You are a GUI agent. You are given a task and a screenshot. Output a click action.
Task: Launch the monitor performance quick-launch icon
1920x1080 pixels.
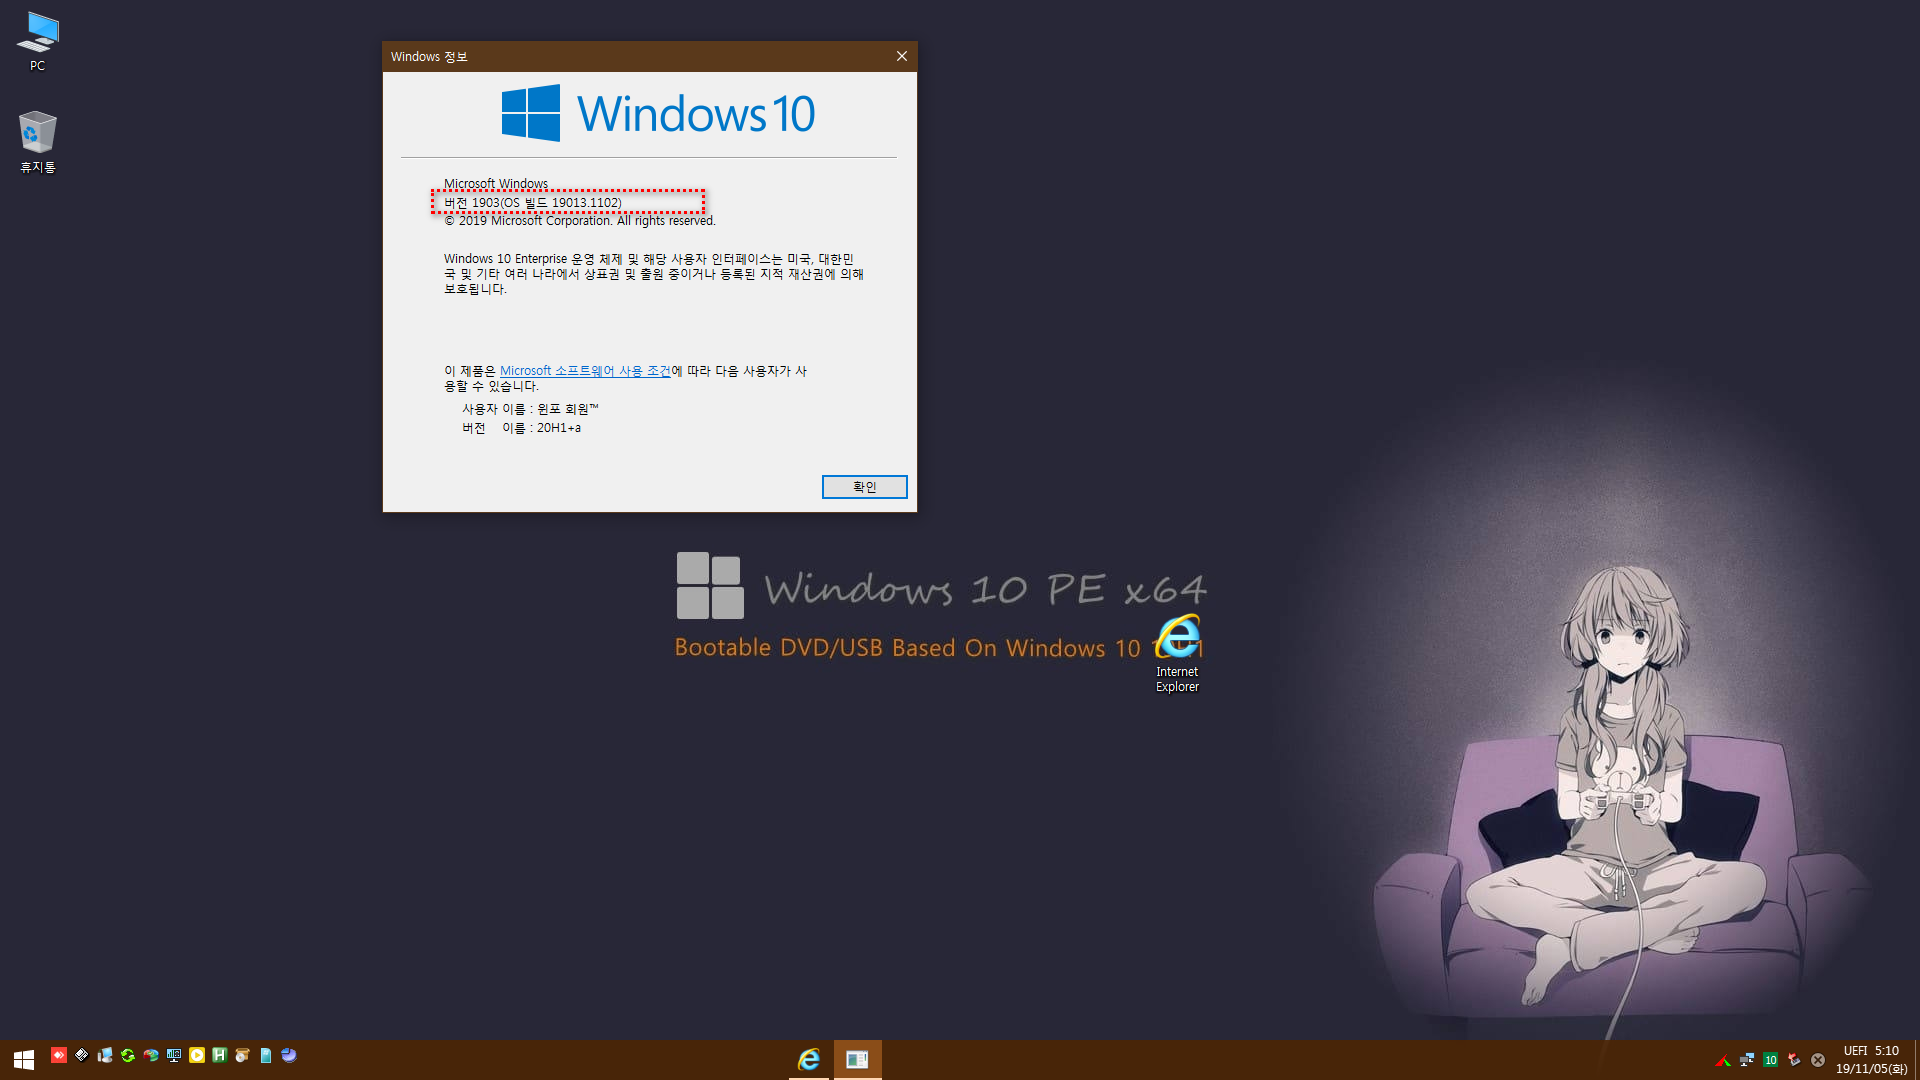click(x=174, y=1055)
